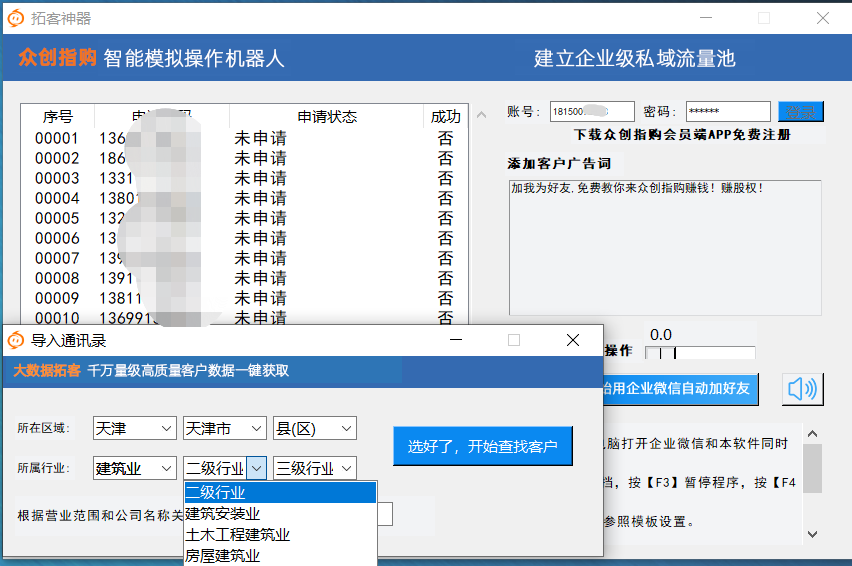The height and width of the screenshot is (566, 852).
Task: Click the 密码 password input field
Action: 728,111
